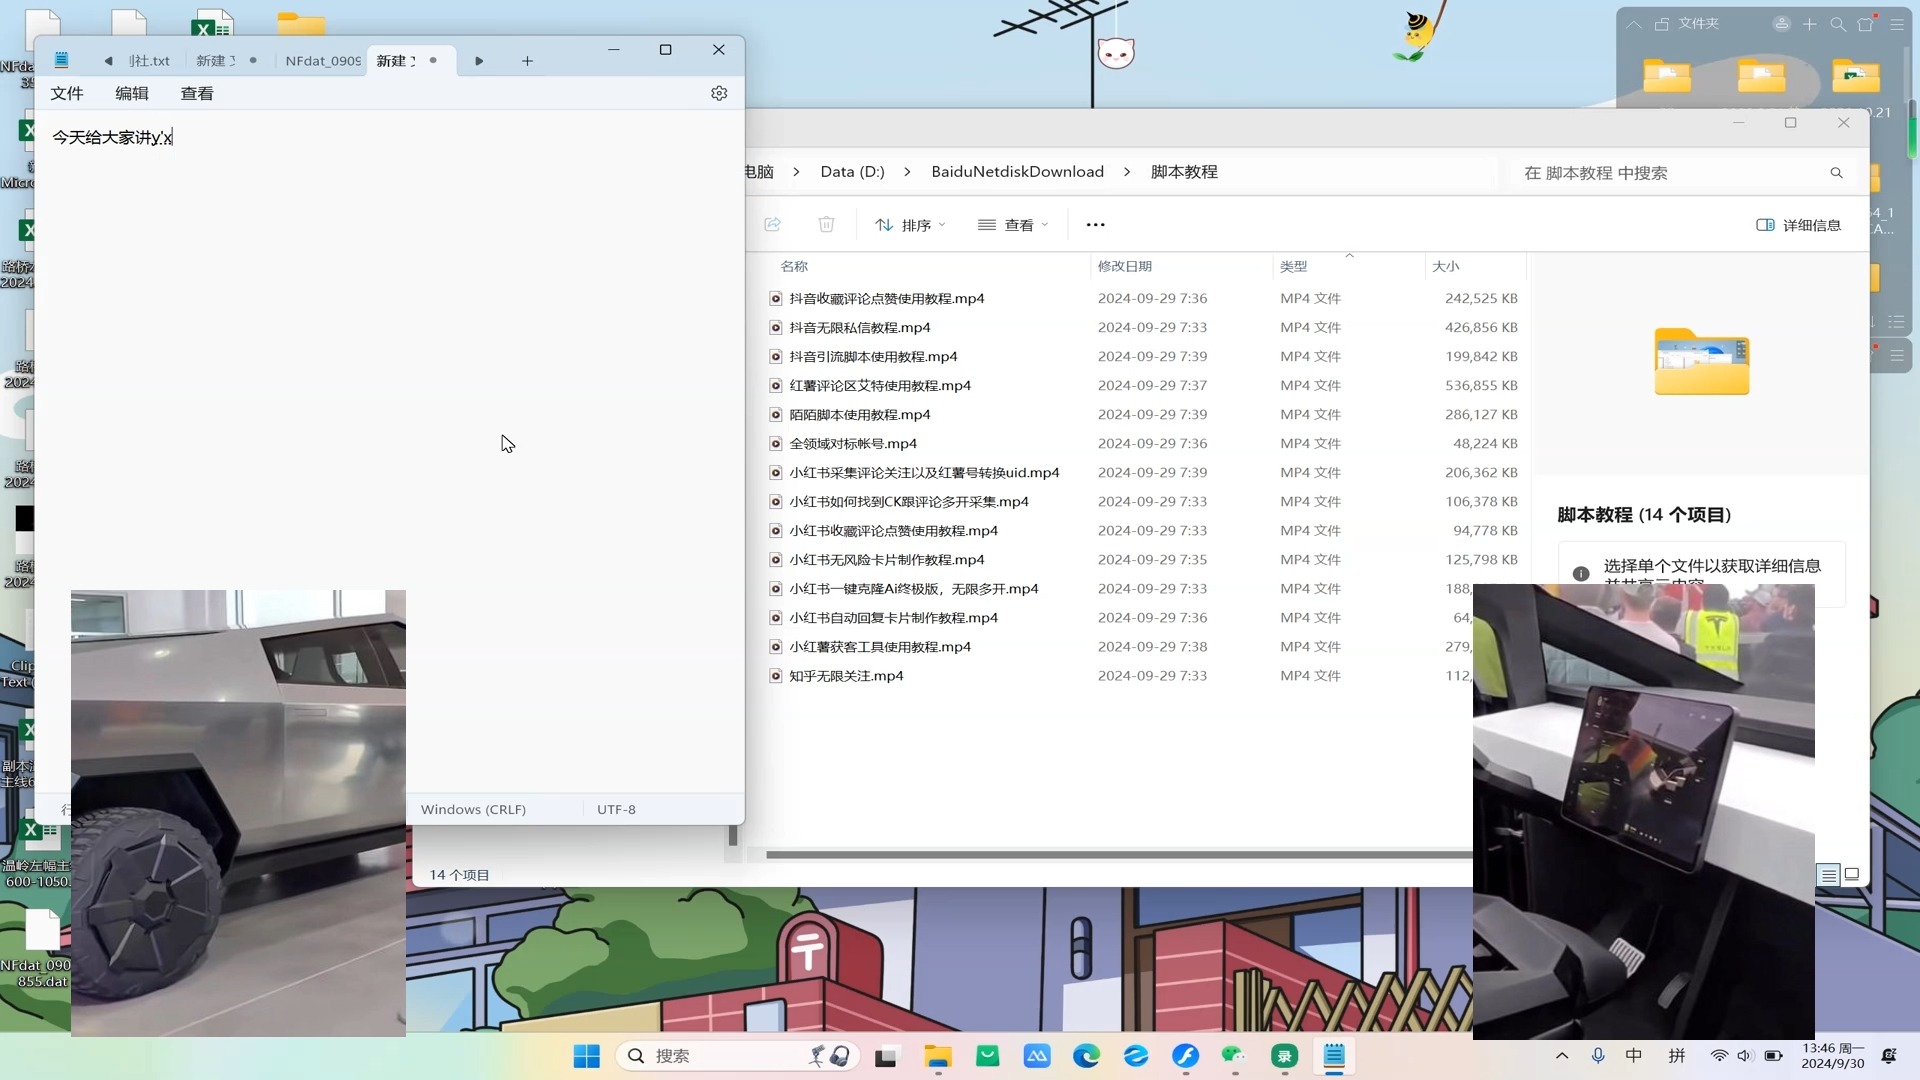The width and height of the screenshot is (1920, 1080).
Task: Click the search magnifier in Explorer search box
Action: (1836, 173)
